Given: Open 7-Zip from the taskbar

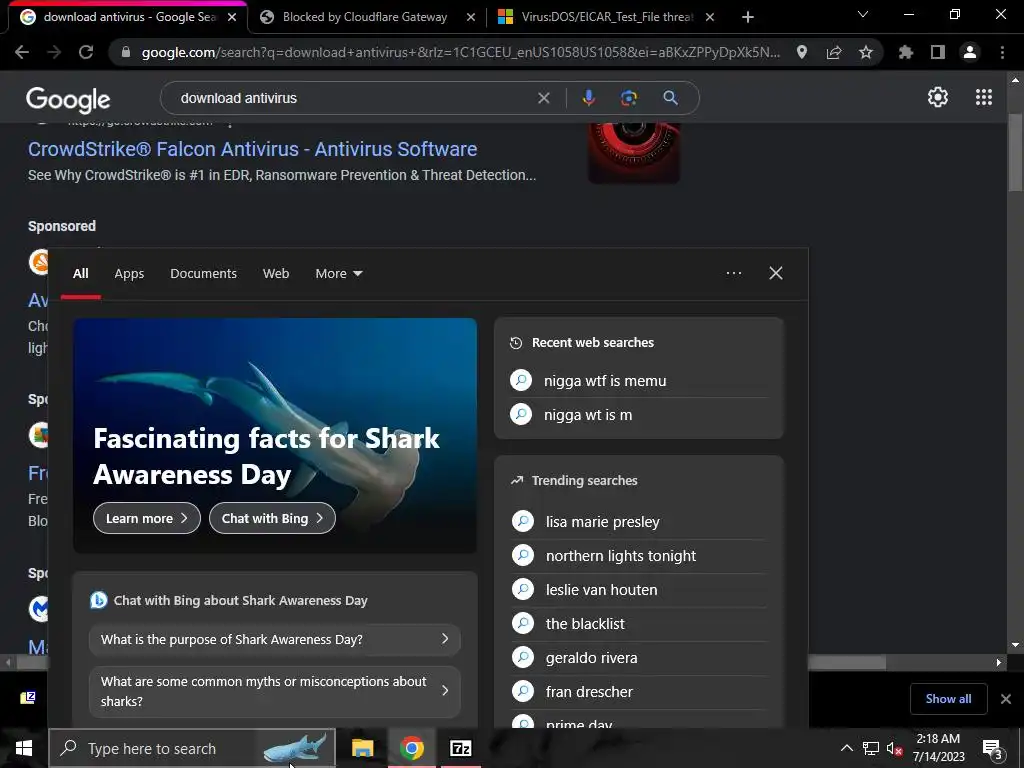Looking at the screenshot, I should [460, 748].
